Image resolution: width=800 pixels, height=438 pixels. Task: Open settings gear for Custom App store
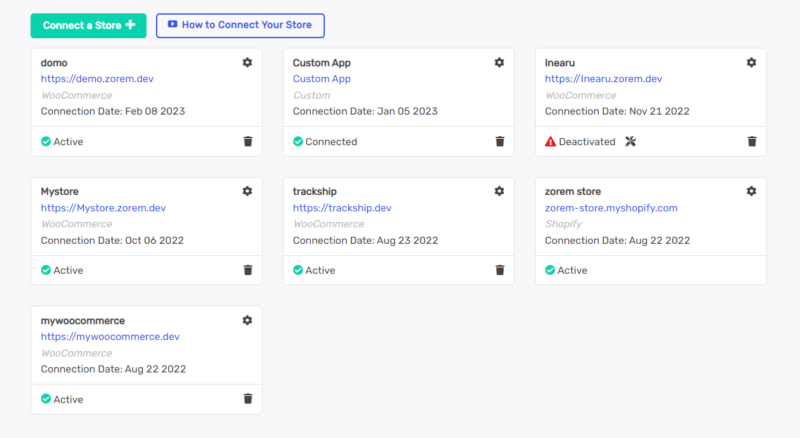tap(499, 62)
